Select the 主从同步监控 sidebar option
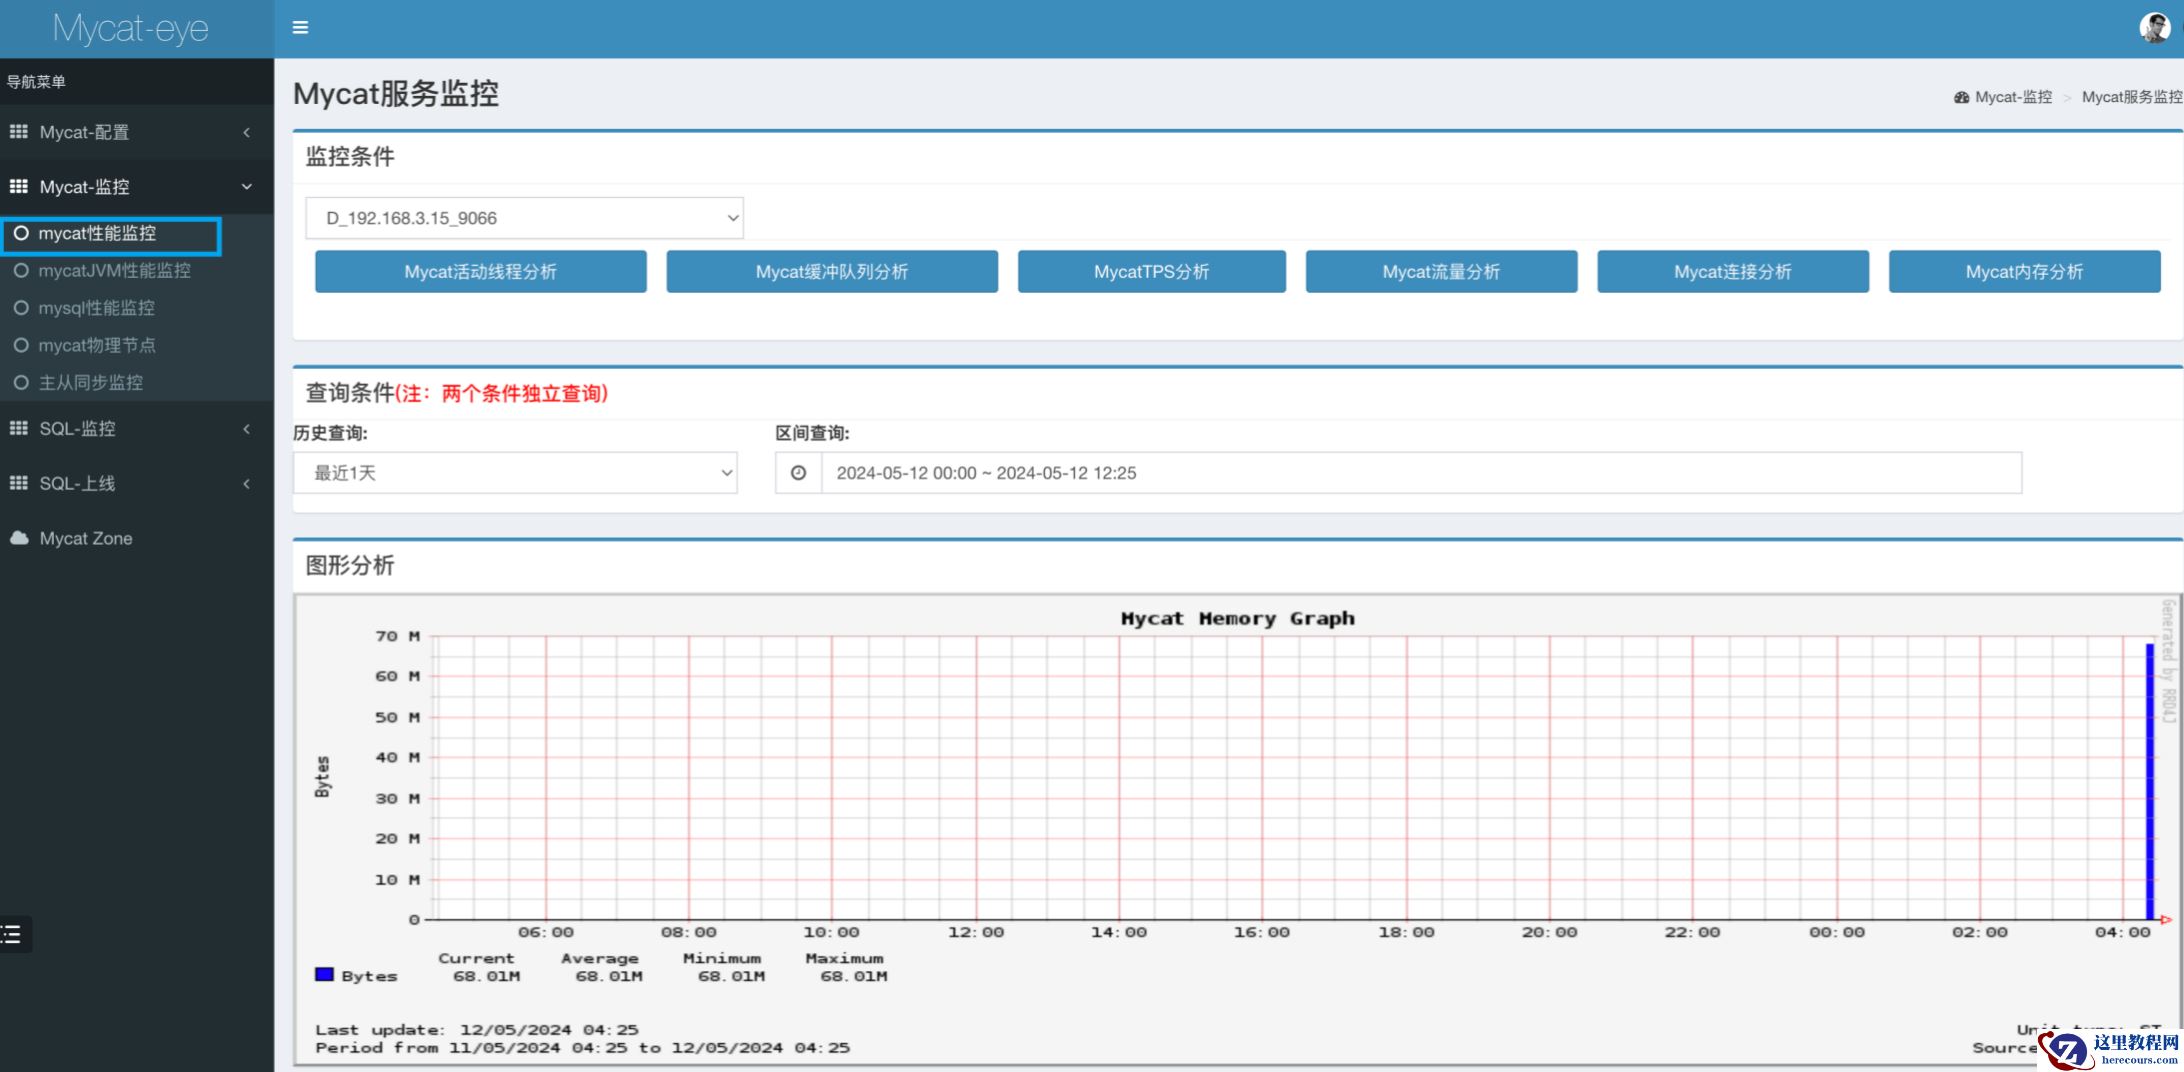 [90, 383]
